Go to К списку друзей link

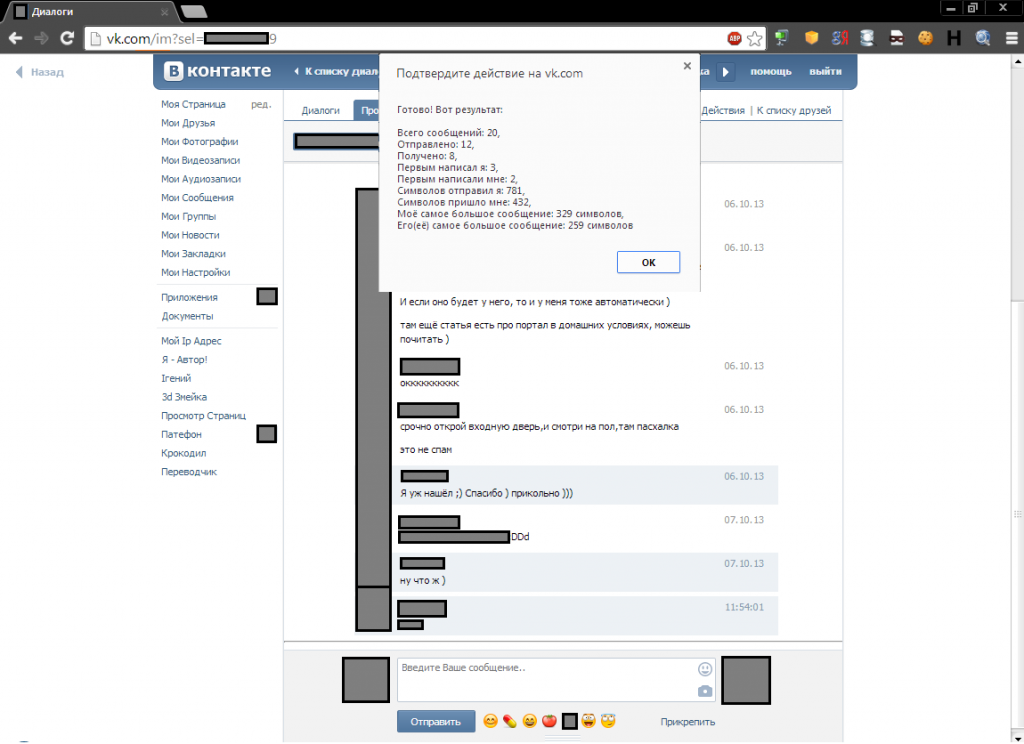pos(793,110)
